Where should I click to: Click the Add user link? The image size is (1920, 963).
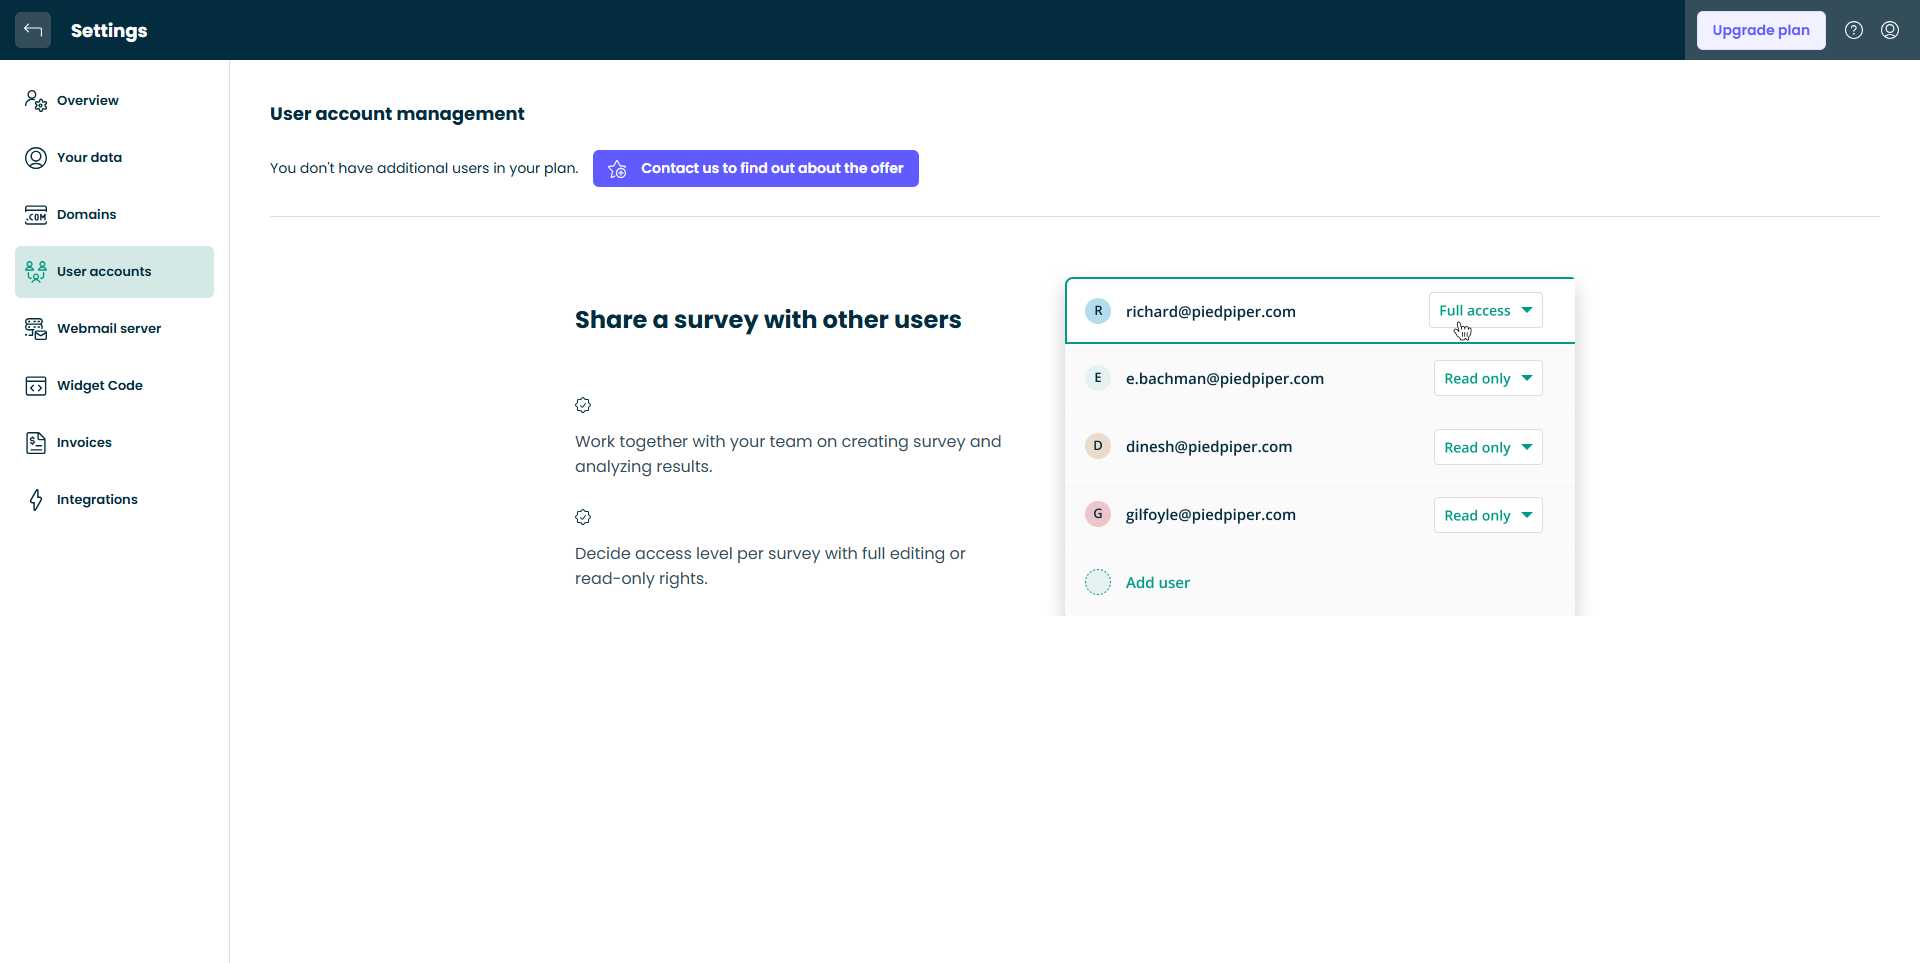pyautogui.click(x=1157, y=583)
